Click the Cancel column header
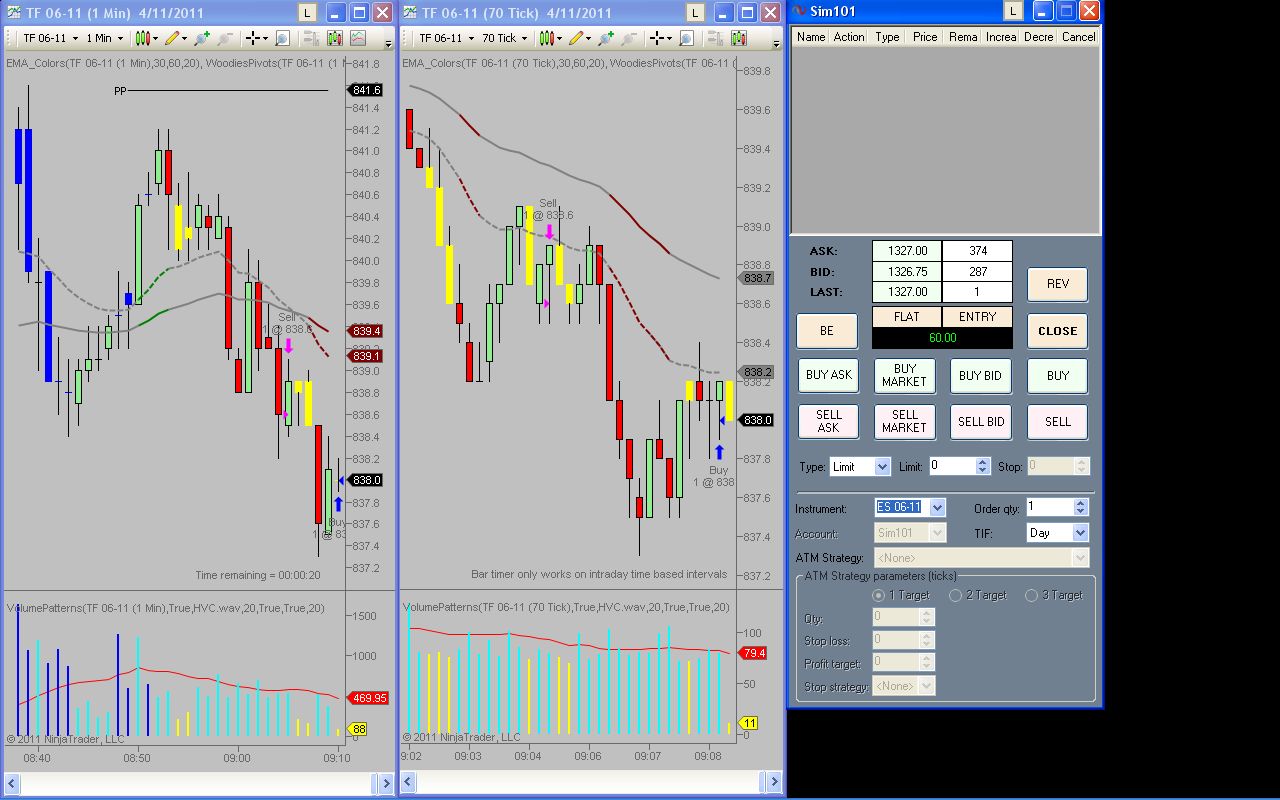Image resolution: width=1280 pixels, height=800 pixels. point(1078,37)
